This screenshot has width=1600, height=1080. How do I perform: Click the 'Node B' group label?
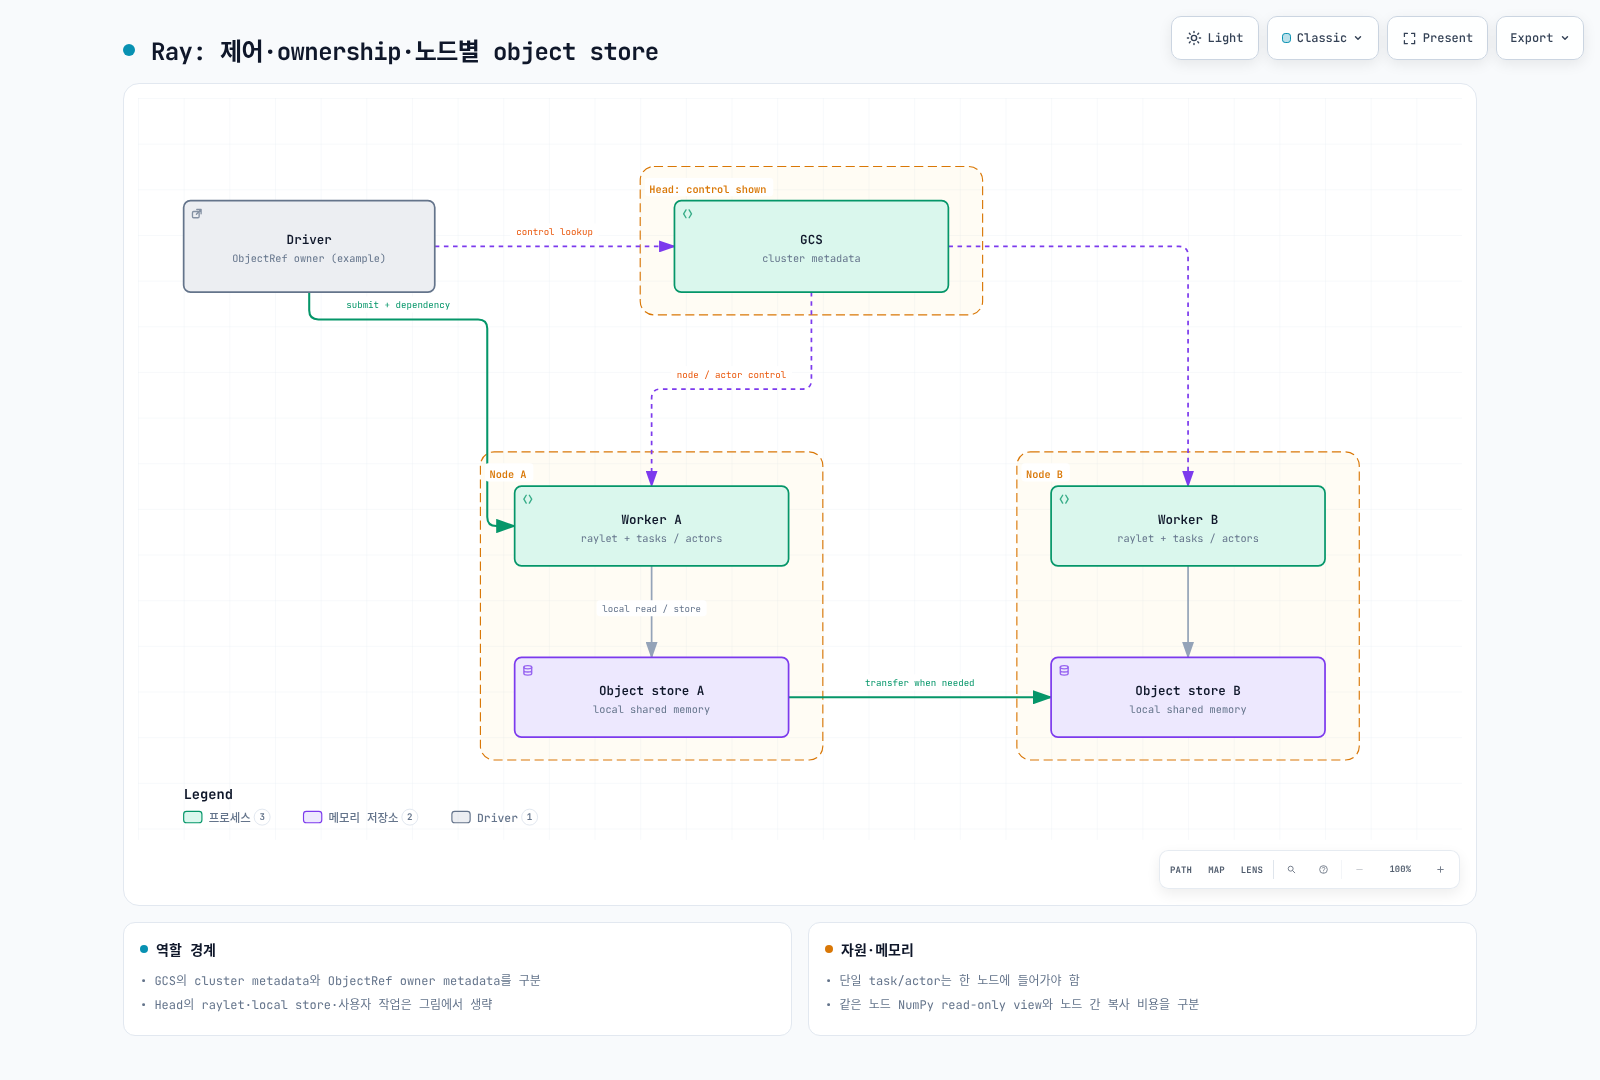(x=1044, y=475)
